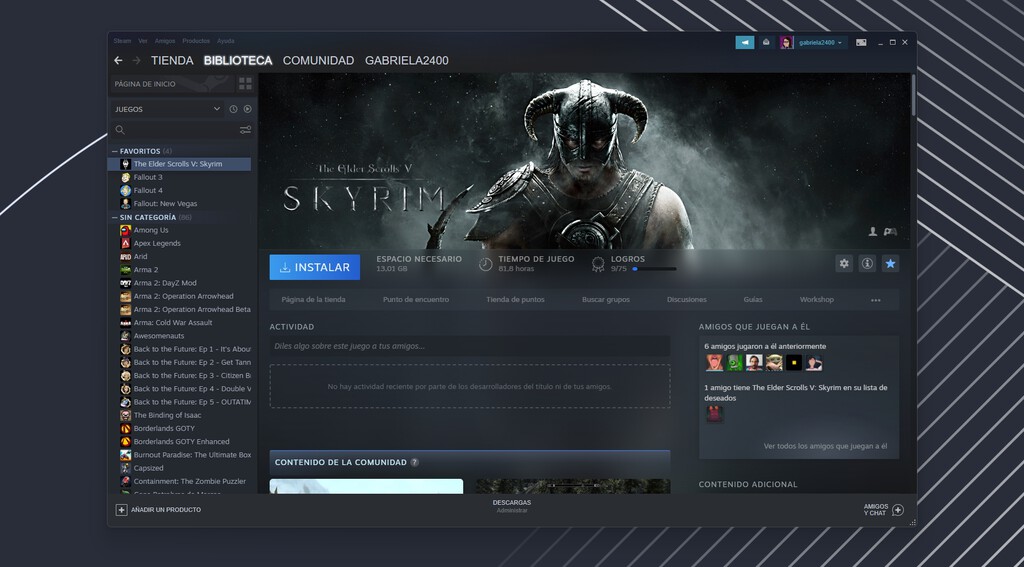This screenshot has width=1024, height=567.
Task: Open gabriela2400 account dropdown
Action: coord(822,42)
